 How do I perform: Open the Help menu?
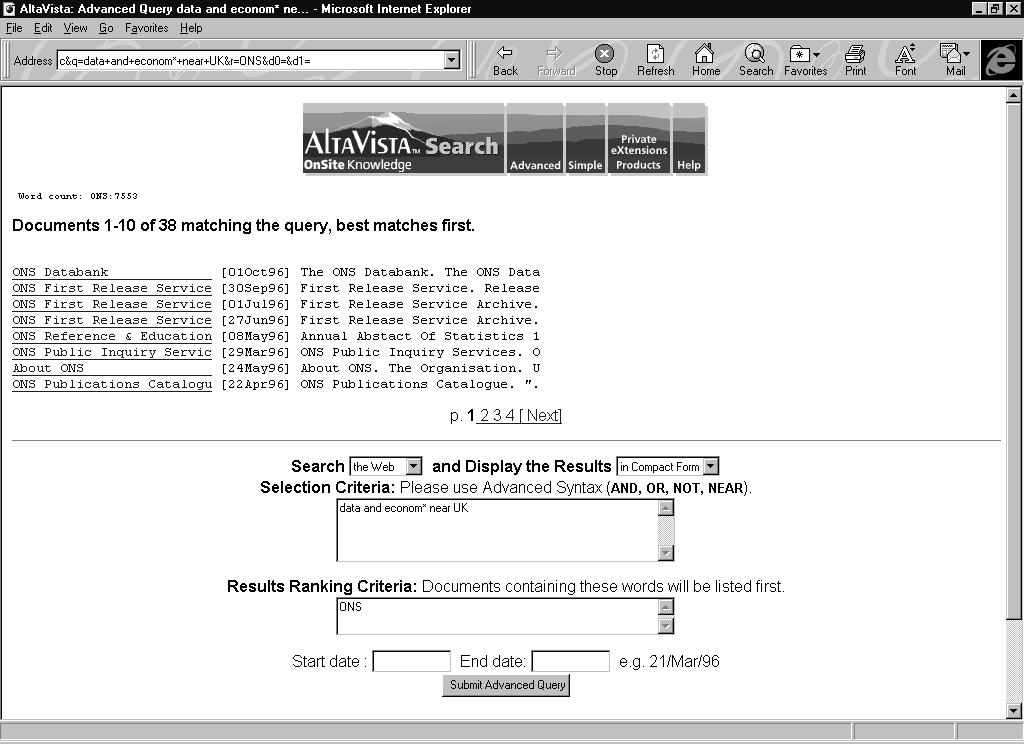pyautogui.click(x=191, y=28)
